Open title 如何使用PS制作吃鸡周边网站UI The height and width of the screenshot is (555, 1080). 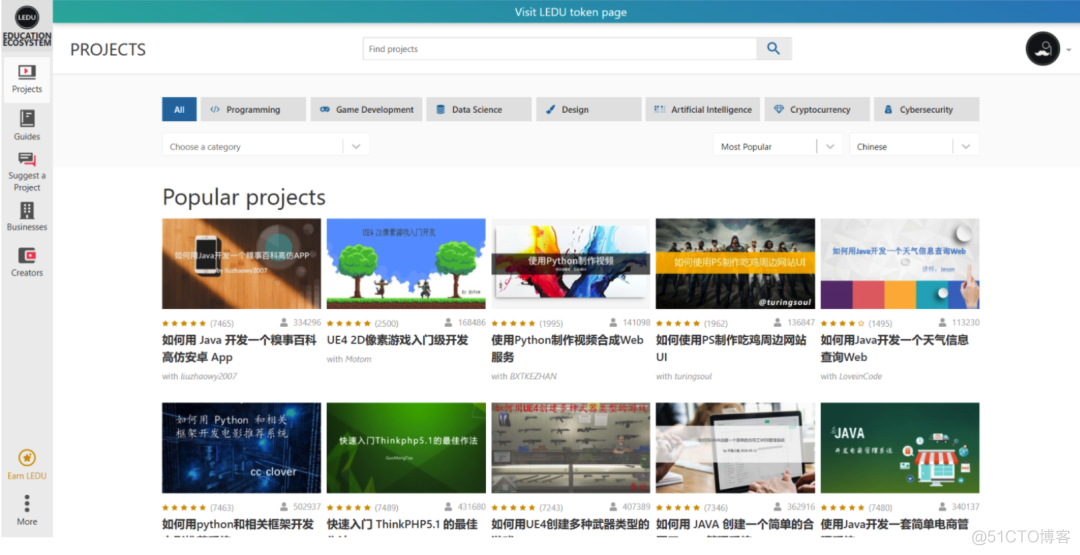(x=731, y=348)
